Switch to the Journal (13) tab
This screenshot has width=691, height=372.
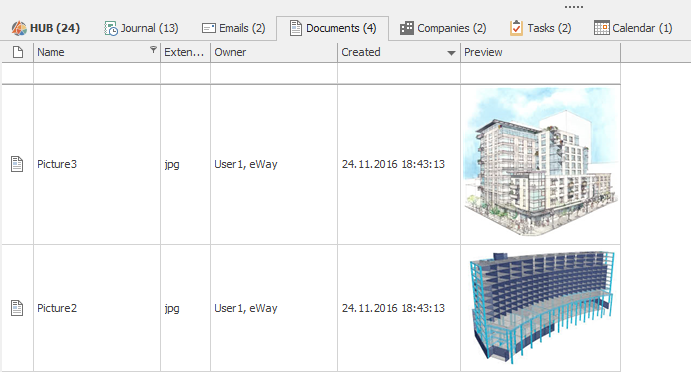click(141, 28)
